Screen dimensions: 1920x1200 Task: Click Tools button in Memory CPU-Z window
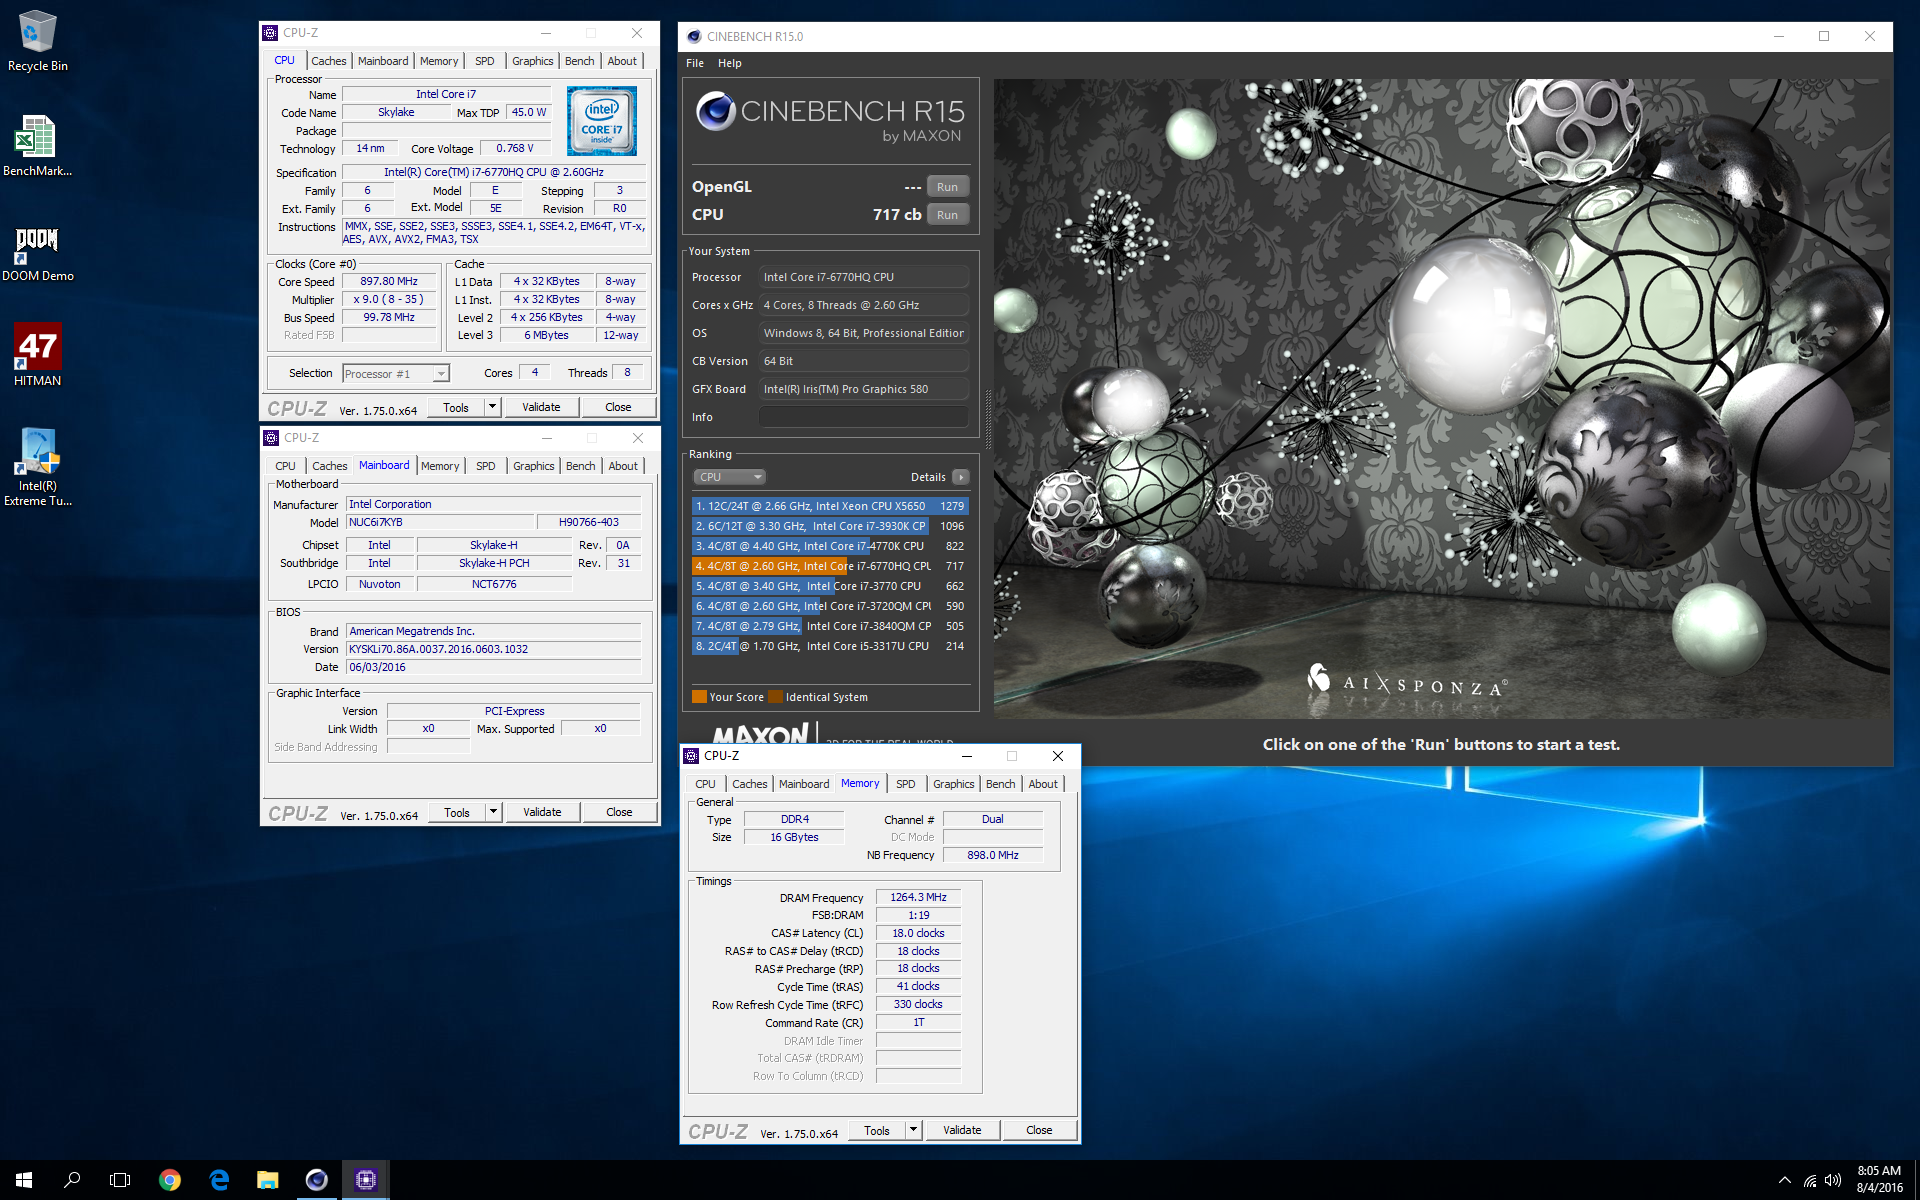pyautogui.click(x=877, y=1130)
